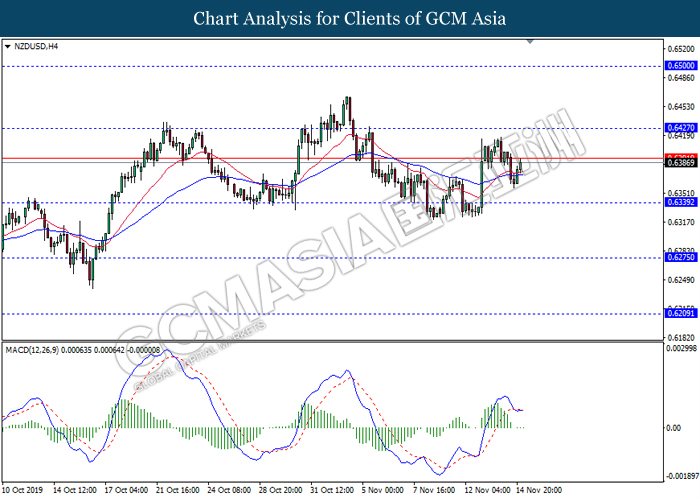The height and width of the screenshot is (500, 700).
Task: Select the 0.65000 resistance price tag
Action: [x=680, y=66]
